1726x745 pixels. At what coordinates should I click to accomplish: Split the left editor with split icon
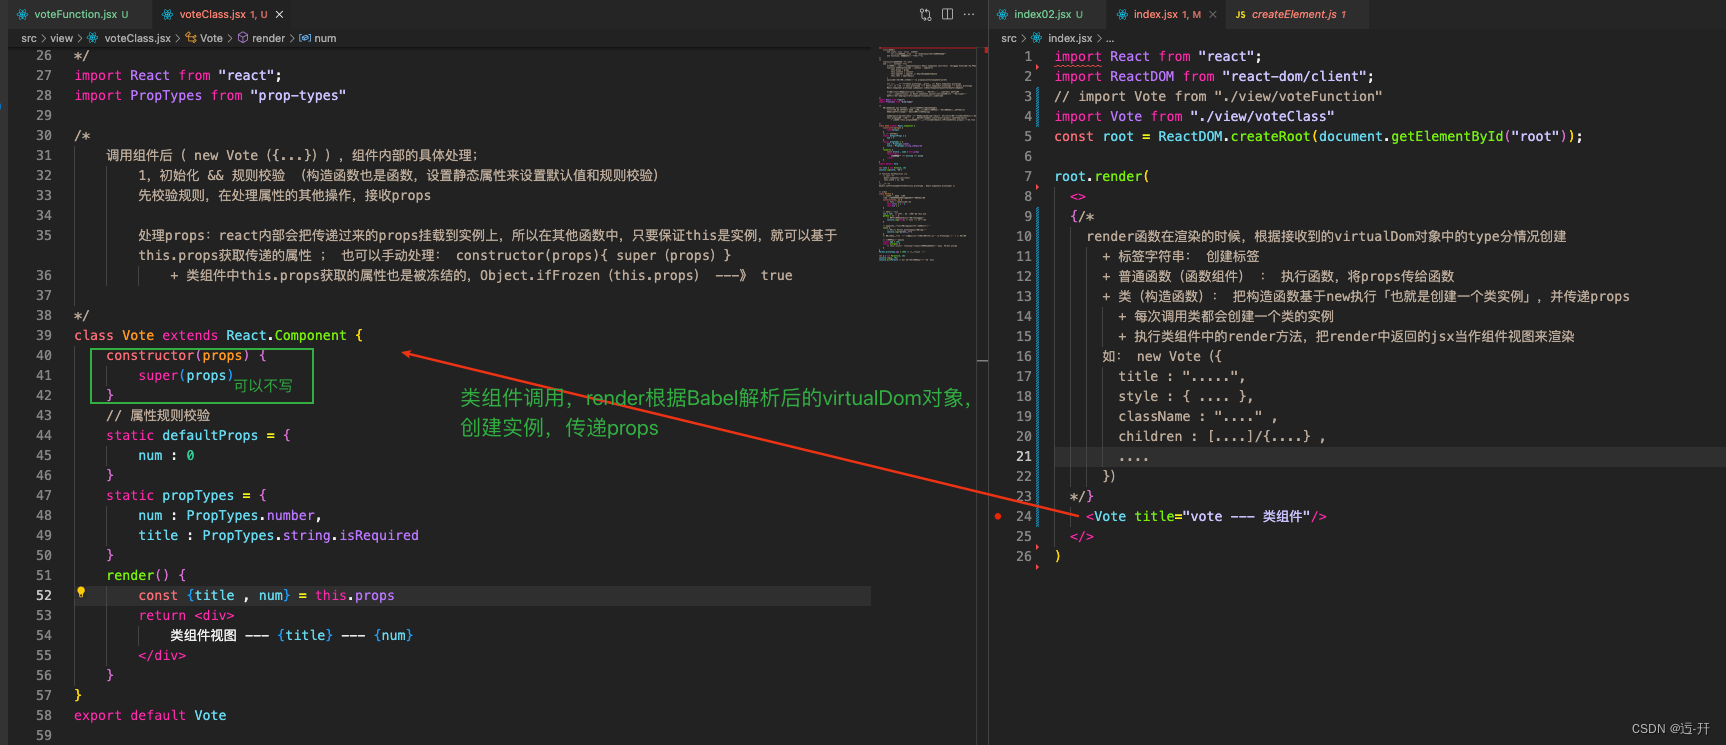(x=947, y=14)
